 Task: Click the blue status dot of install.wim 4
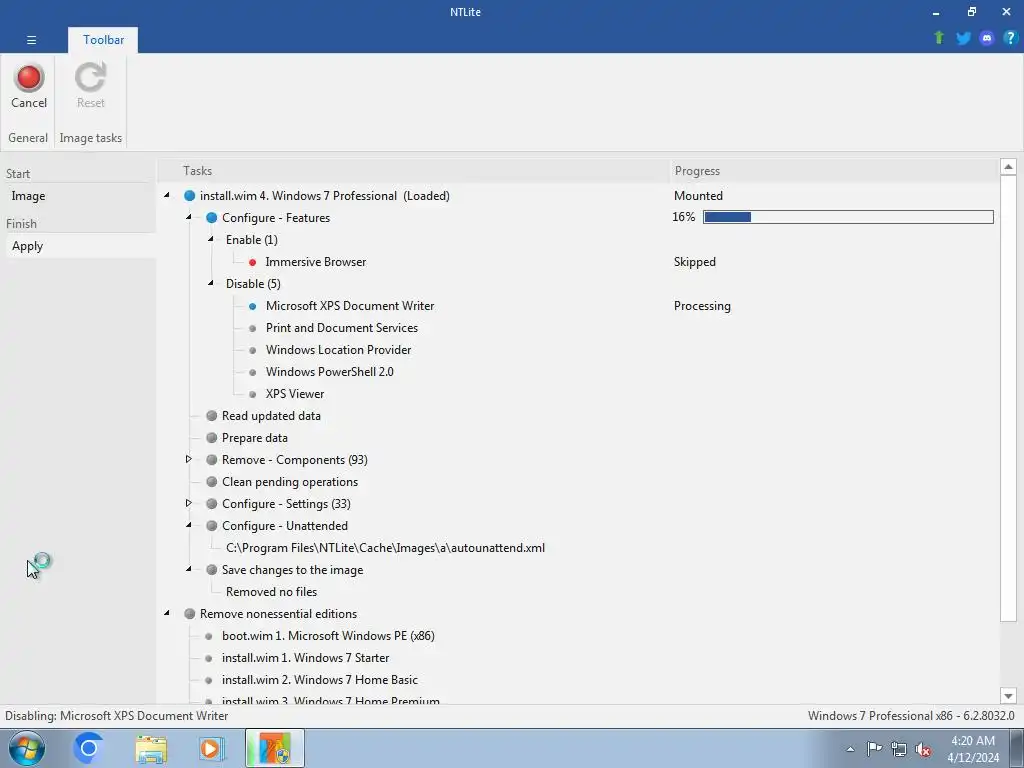[189, 196]
